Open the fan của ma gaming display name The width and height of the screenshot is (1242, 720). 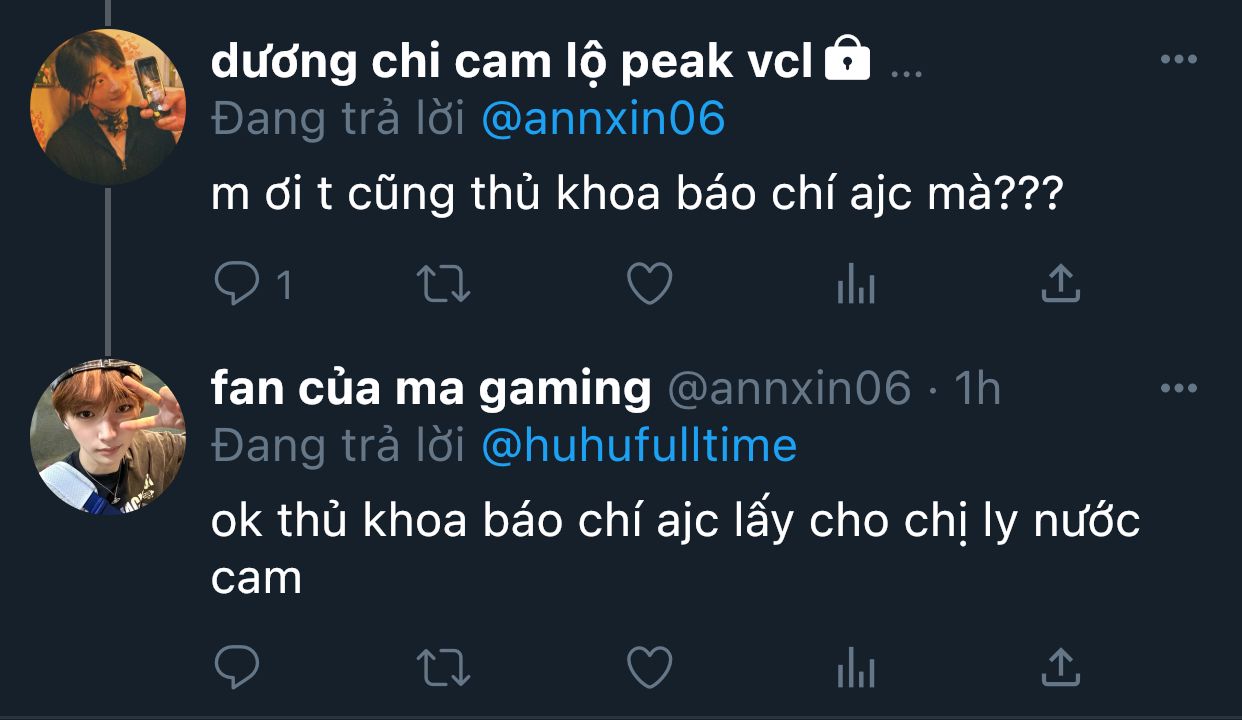(x=431, y=388)
